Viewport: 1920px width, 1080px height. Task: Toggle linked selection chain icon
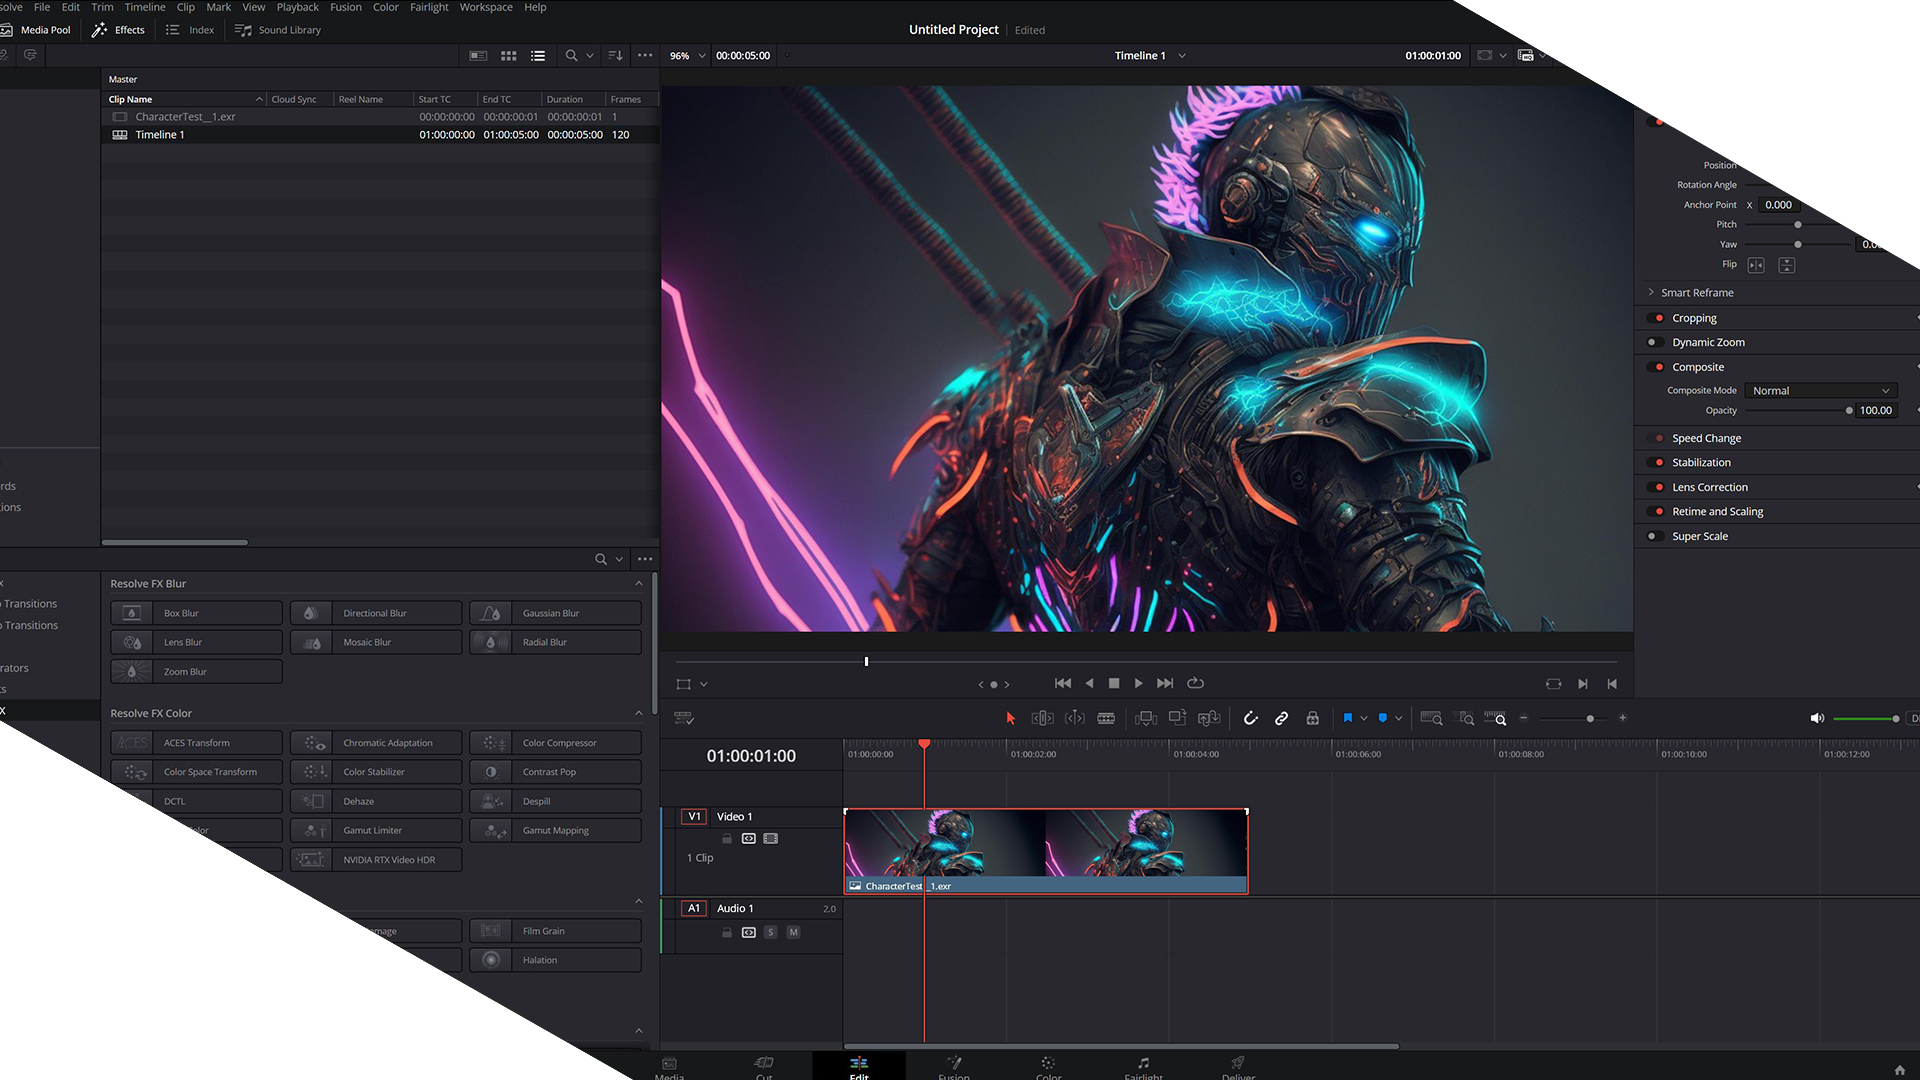point(1281,718)
